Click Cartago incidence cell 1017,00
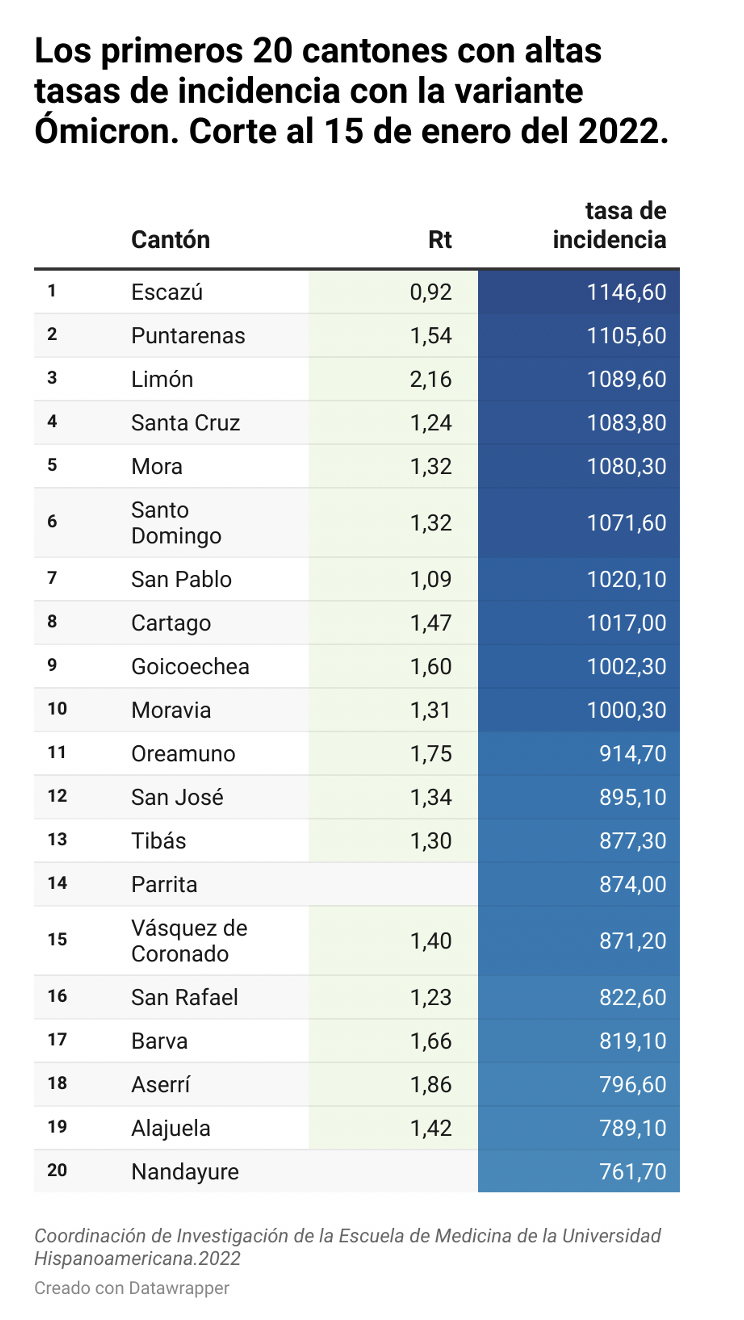744x1320 pixels. [579, 623]
